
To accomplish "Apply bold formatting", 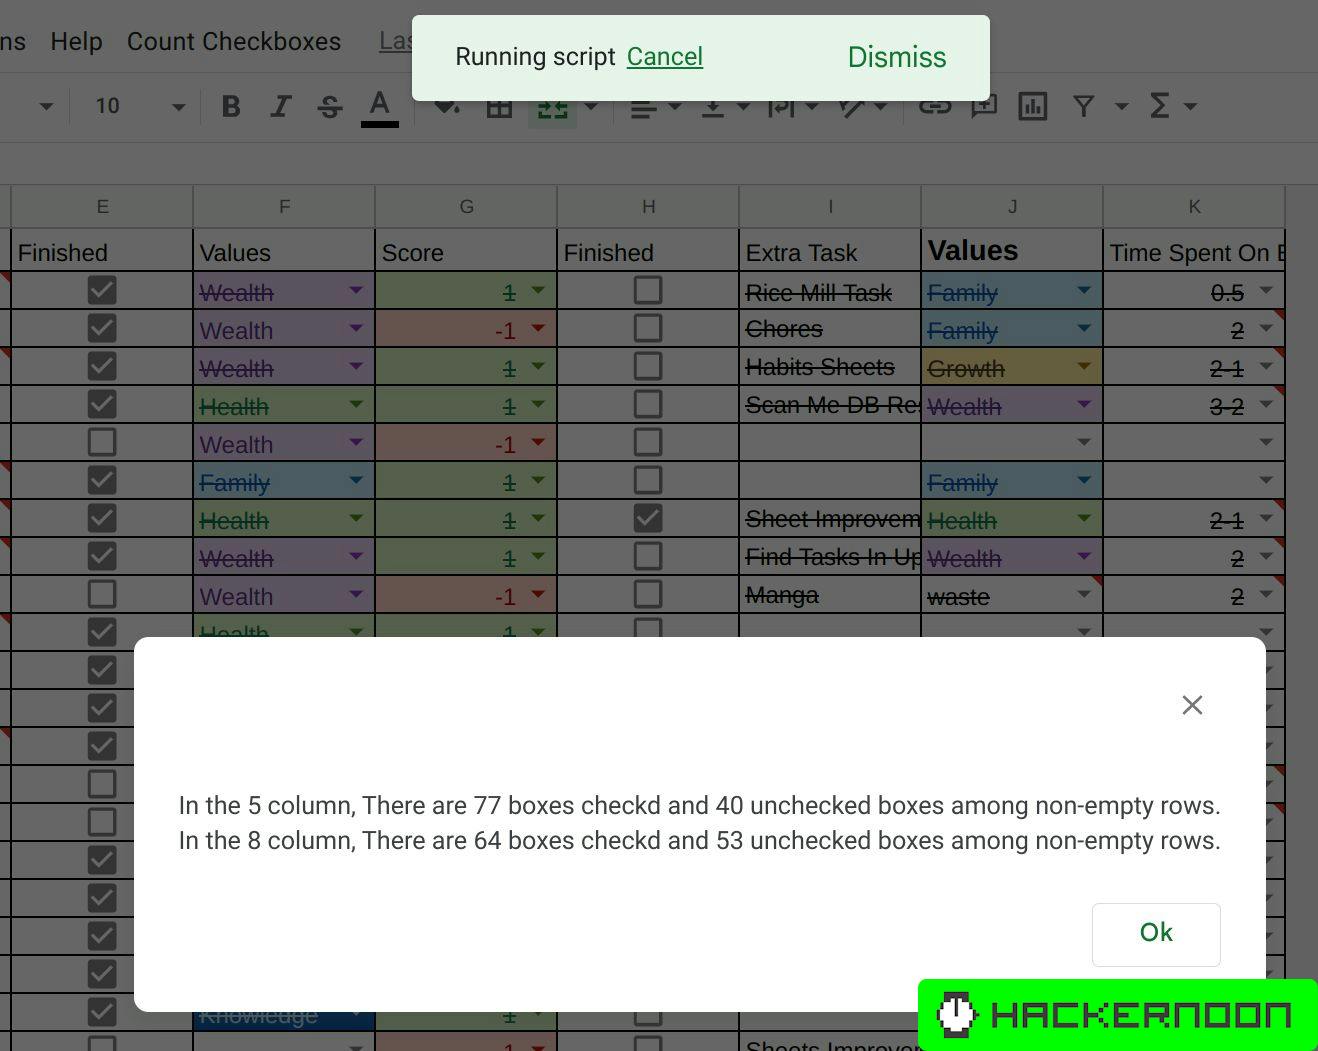I will point(231,105).
